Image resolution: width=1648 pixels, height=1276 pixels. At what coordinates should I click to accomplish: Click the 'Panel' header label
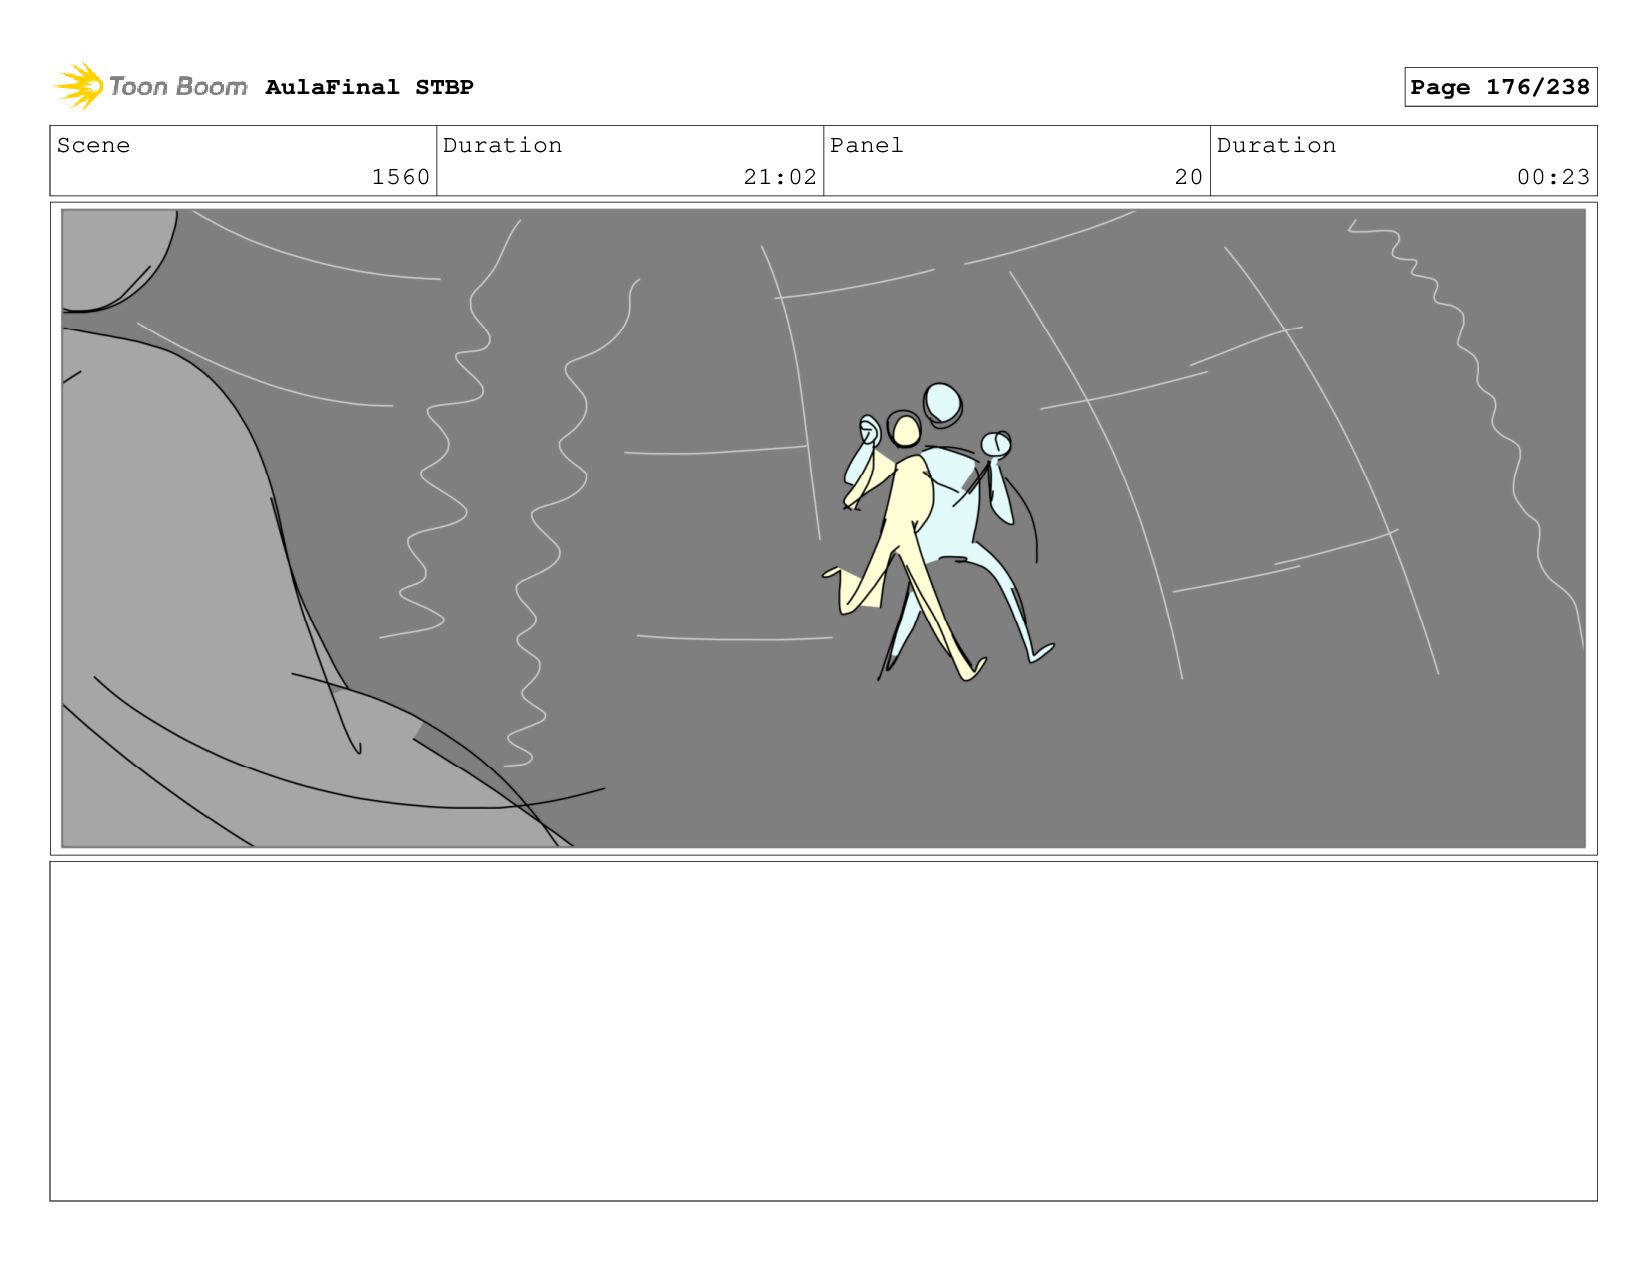click(x=866, y=145)
